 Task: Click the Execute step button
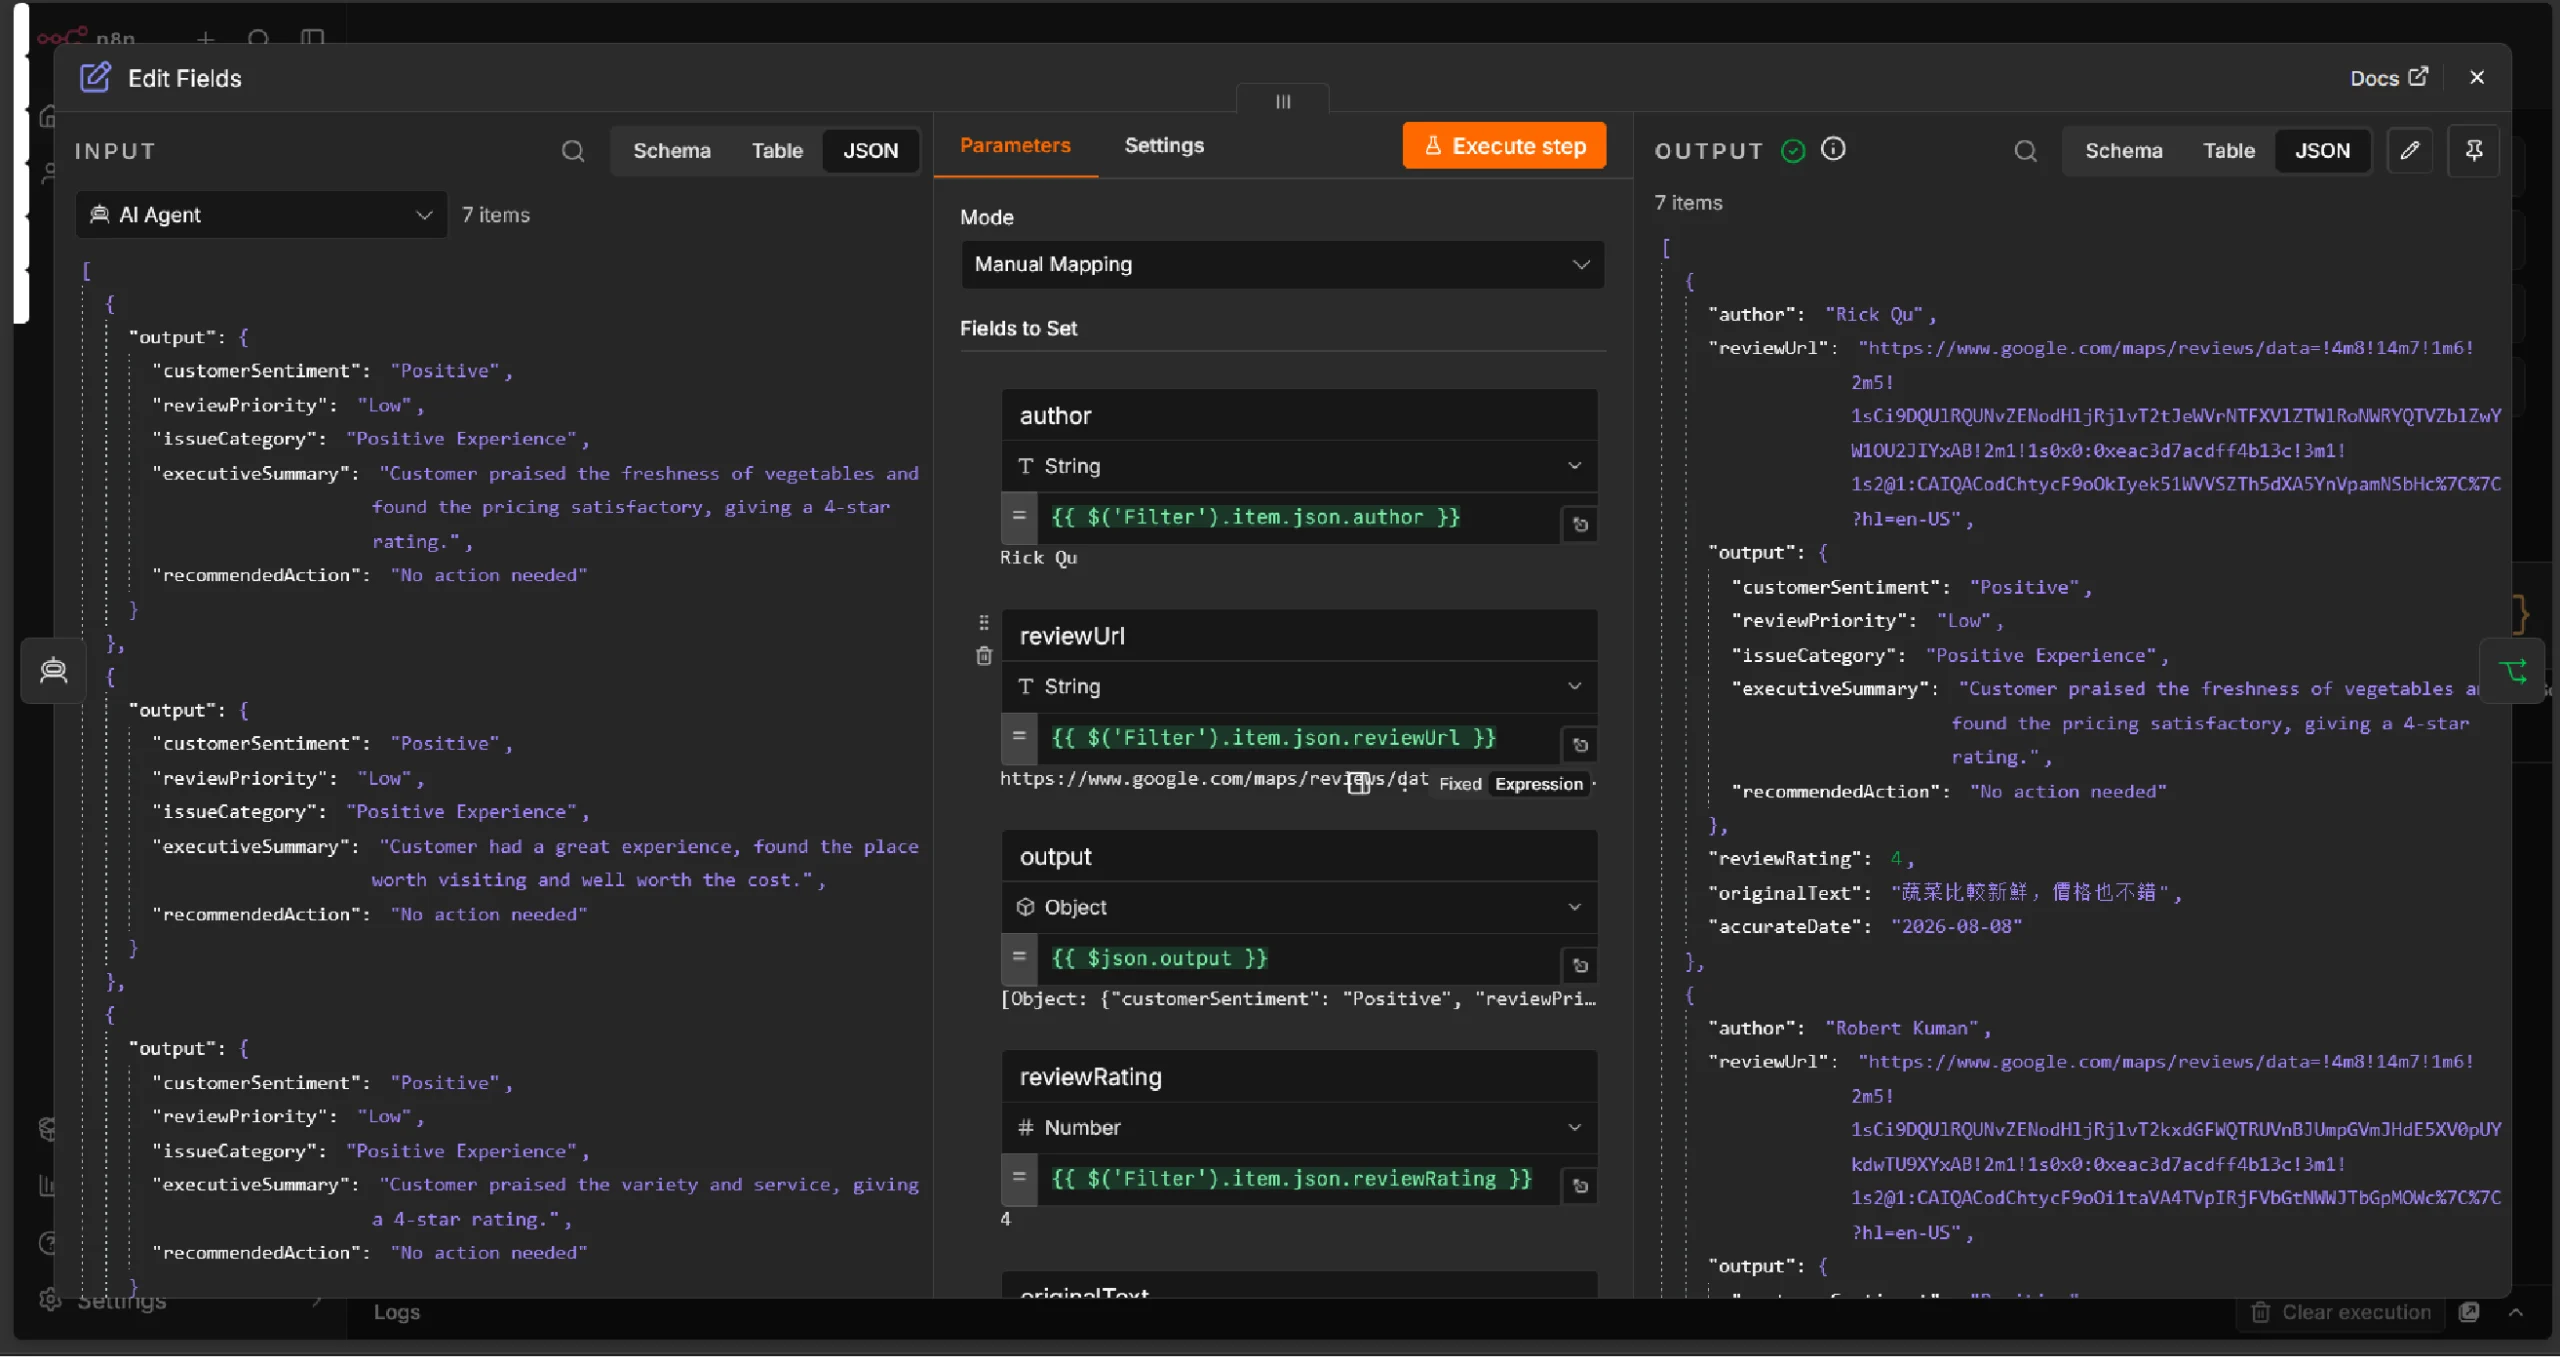coord(1504,146)
